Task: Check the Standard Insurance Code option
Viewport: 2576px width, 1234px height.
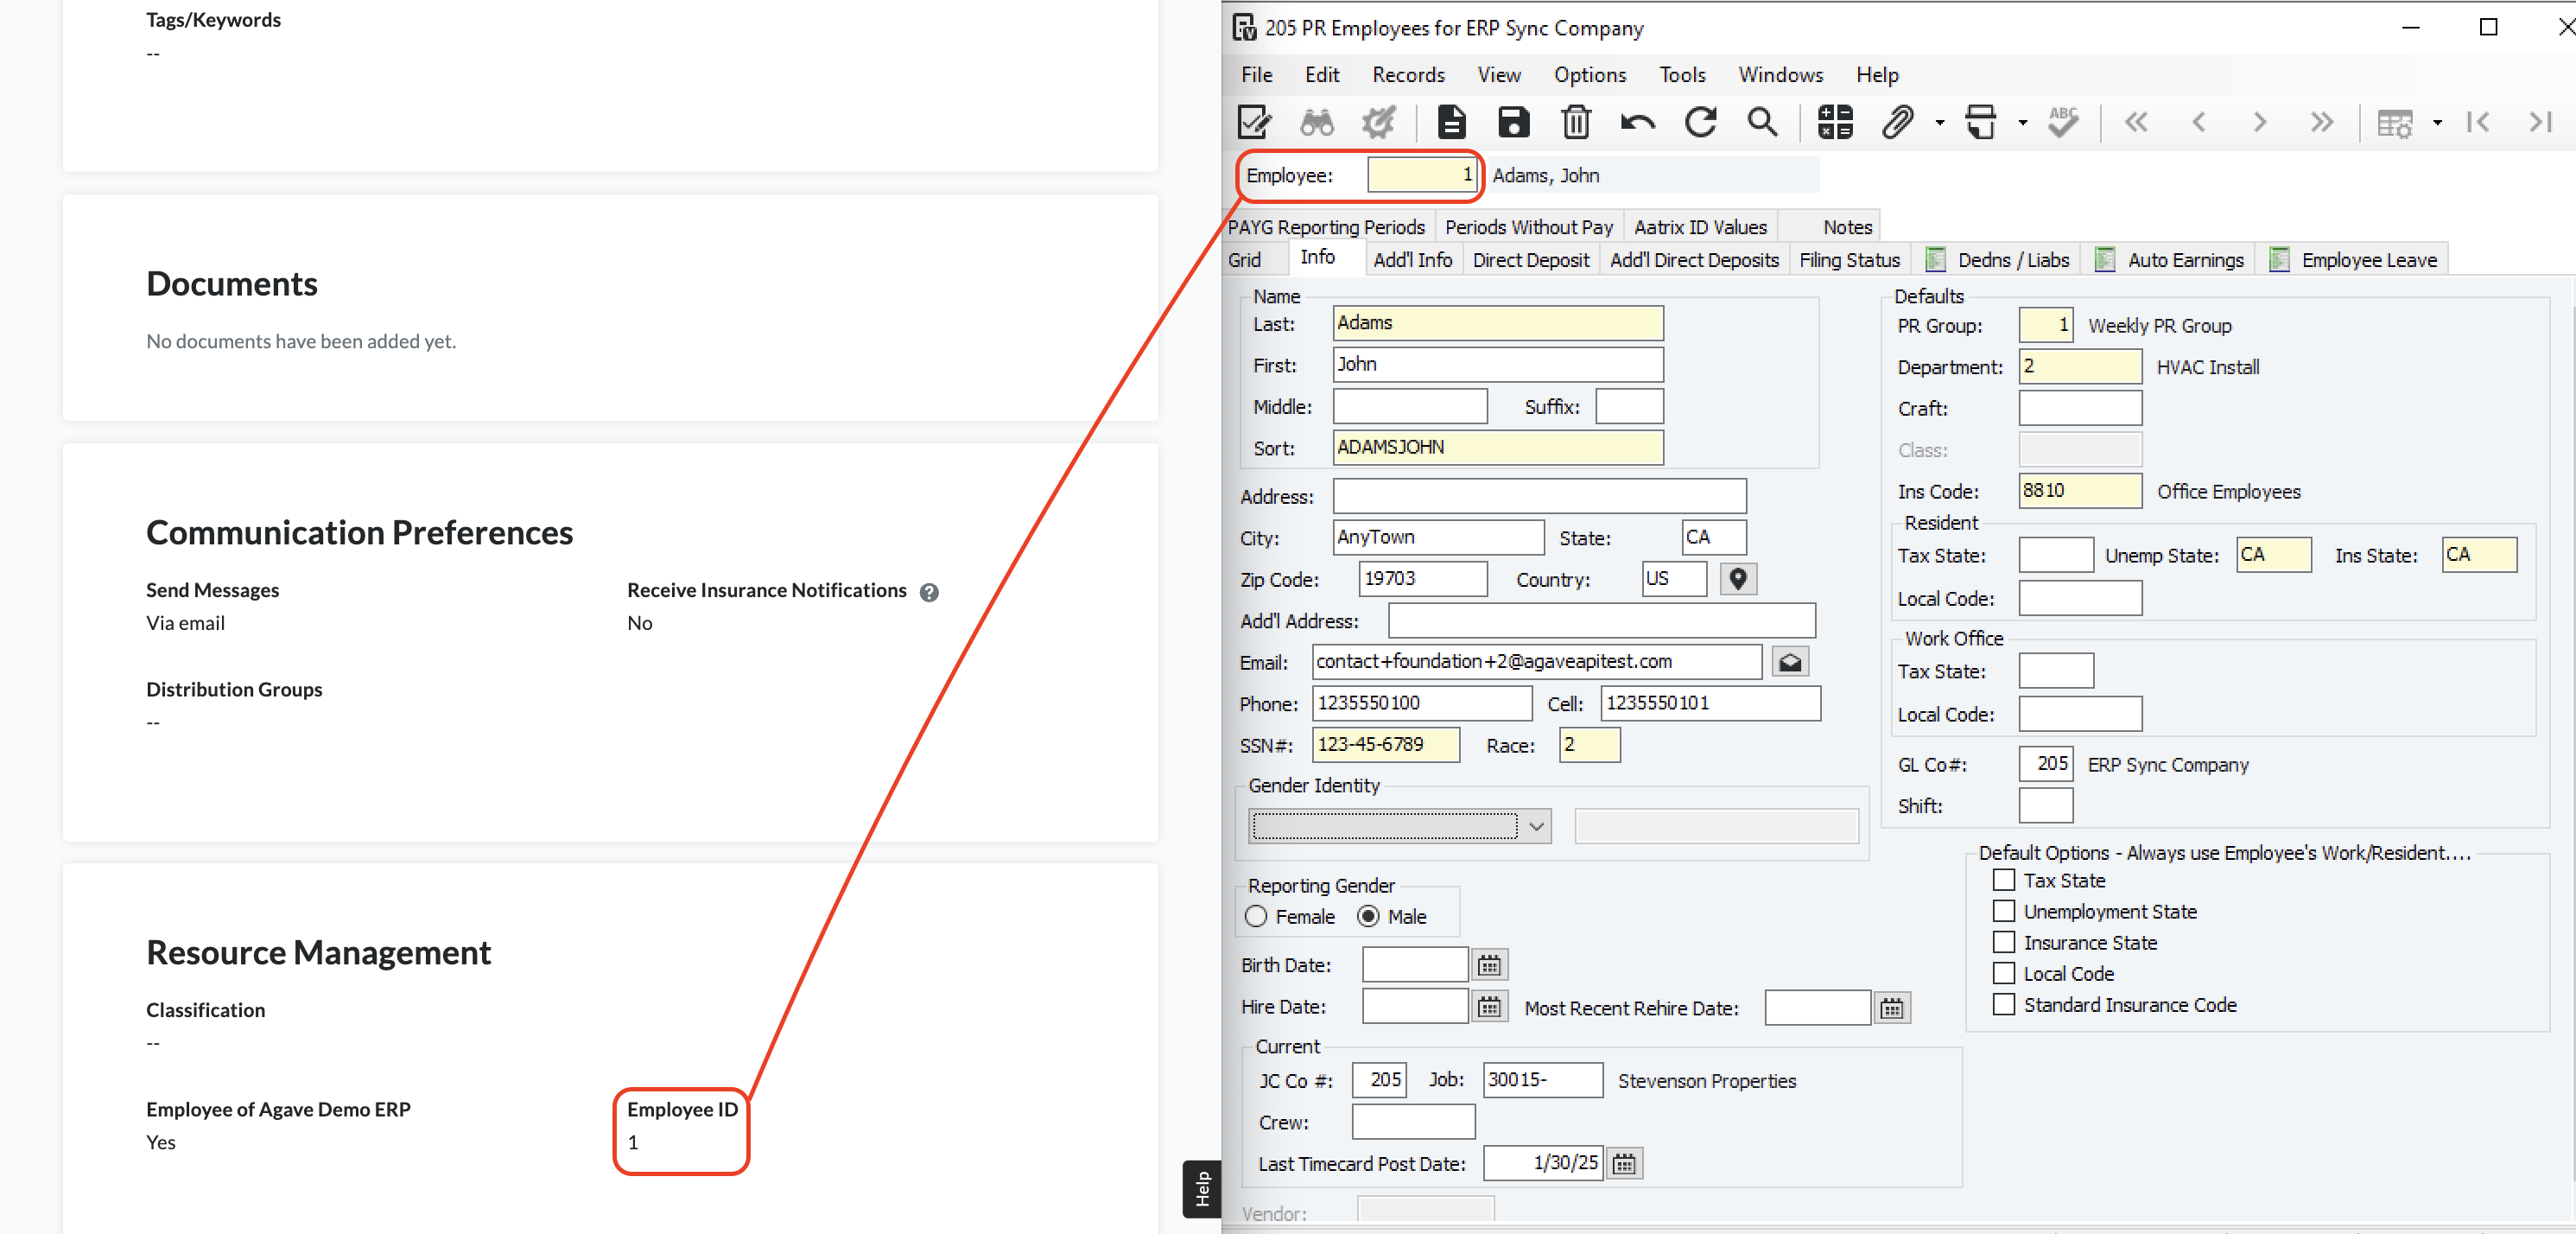Action: [2003, 1004]
